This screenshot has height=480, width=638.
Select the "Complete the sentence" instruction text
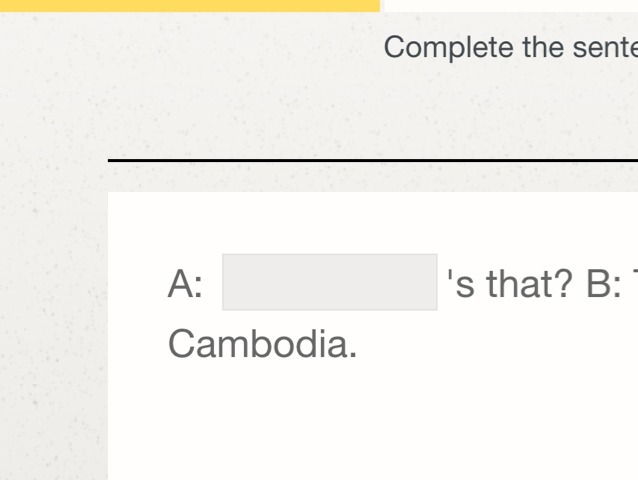tap(510, 47)
